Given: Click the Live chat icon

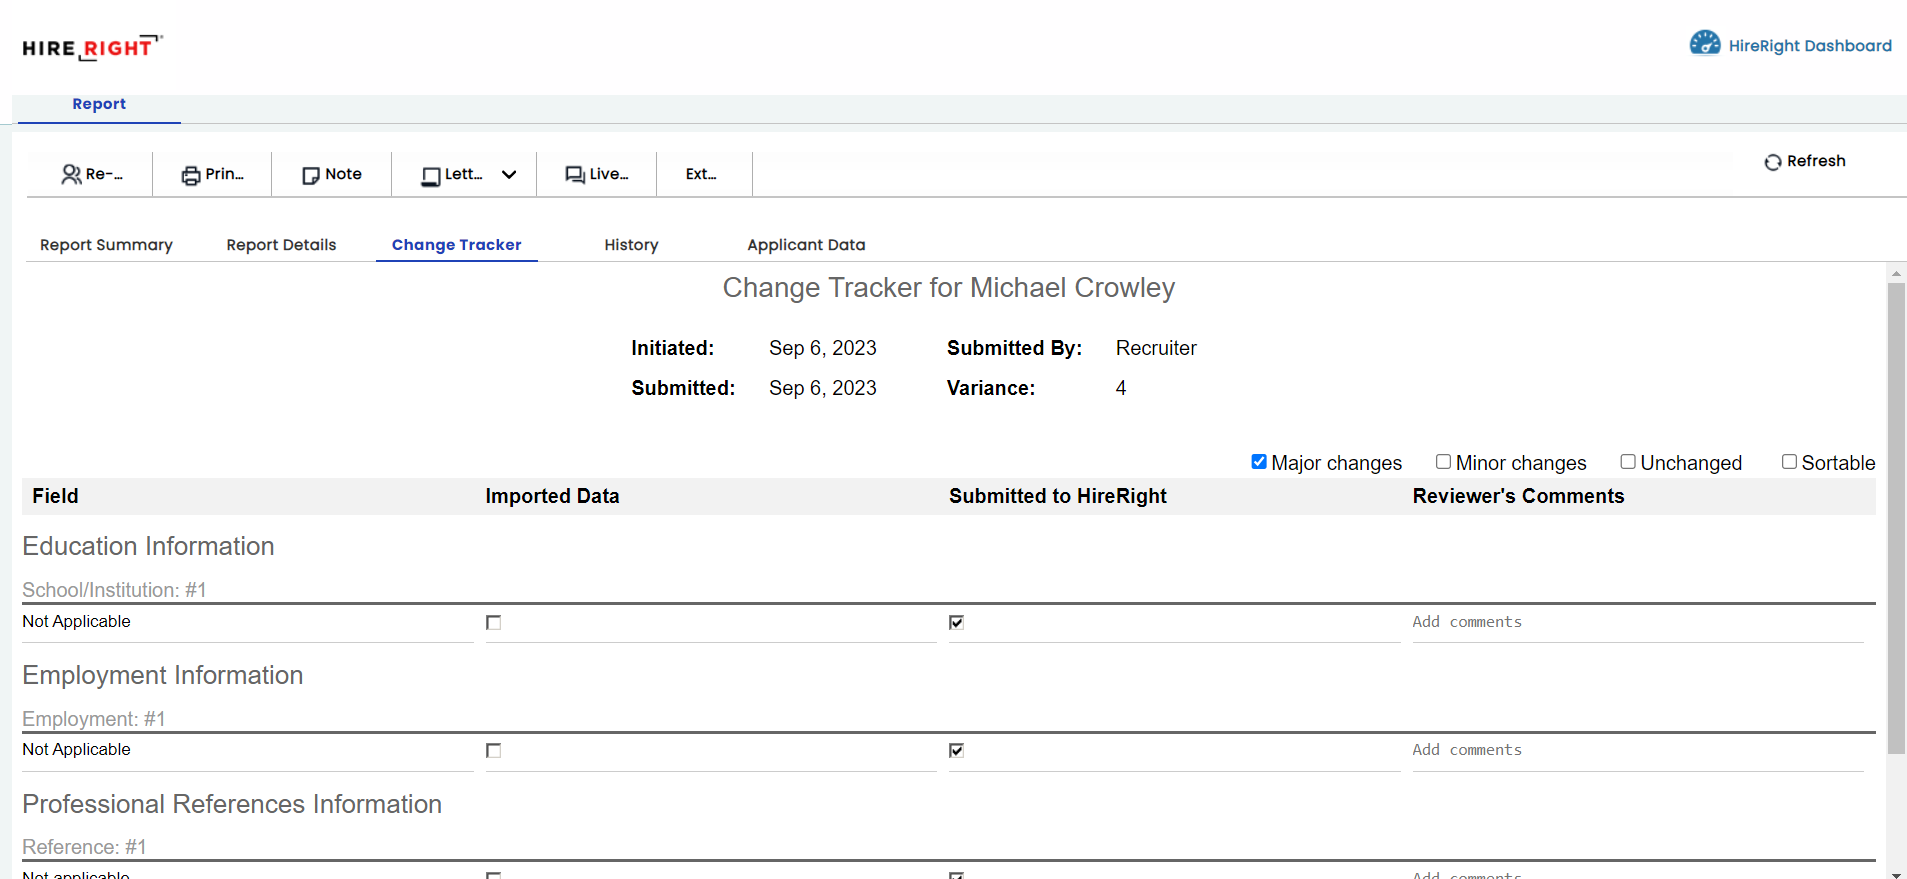Looking at the screenshot, I should click(x=575, y=175).
